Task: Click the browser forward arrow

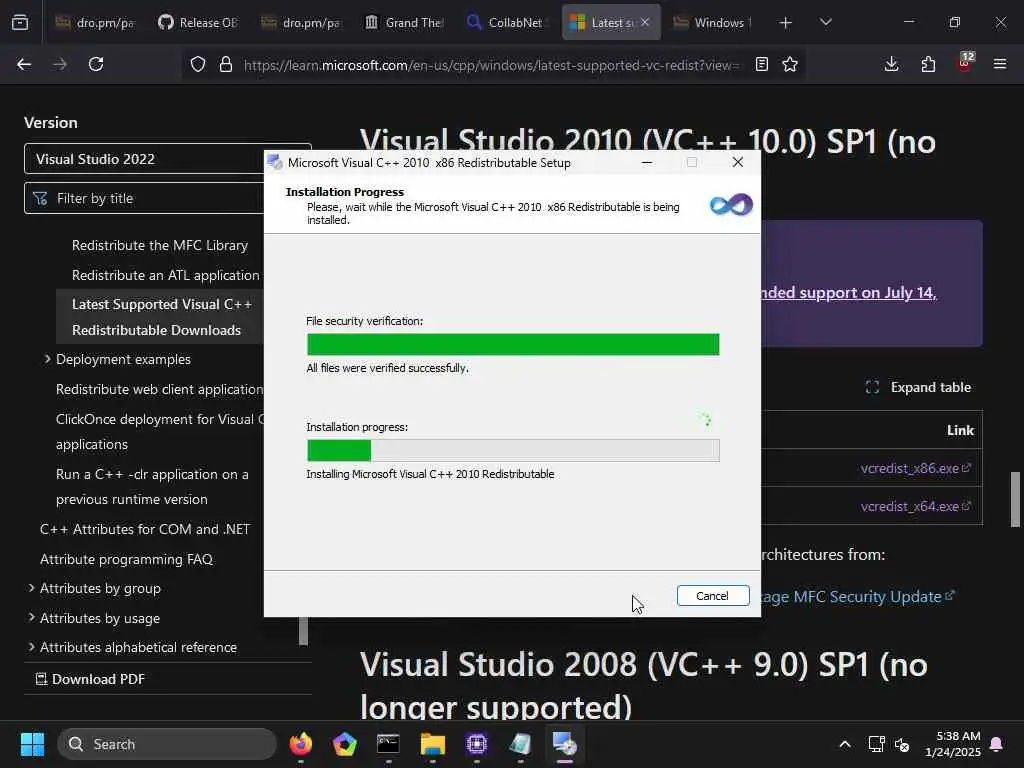Action: pos(59,64)
